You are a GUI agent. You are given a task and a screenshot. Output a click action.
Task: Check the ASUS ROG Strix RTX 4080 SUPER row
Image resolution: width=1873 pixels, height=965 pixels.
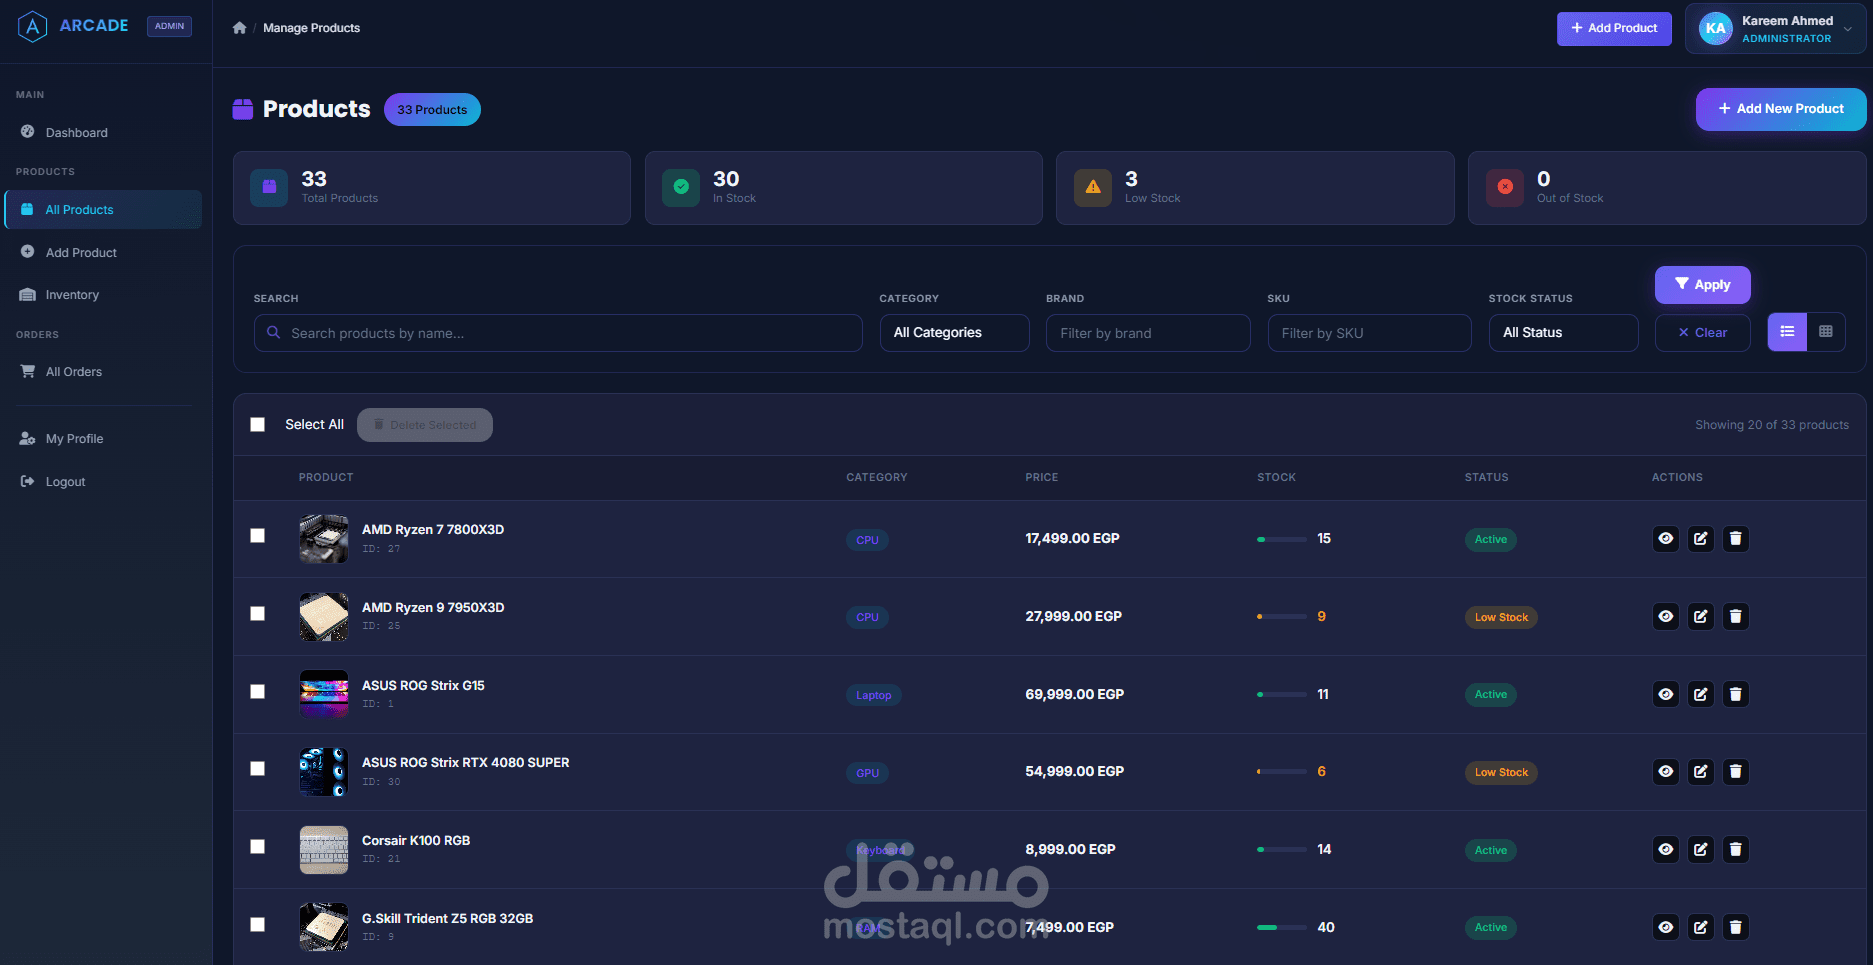[258, 769]
